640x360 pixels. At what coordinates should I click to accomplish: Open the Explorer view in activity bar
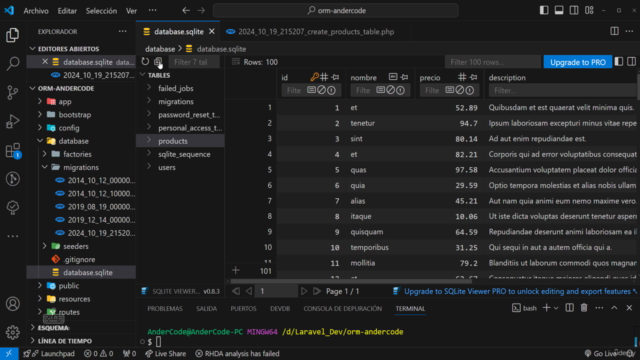(13, 35)
